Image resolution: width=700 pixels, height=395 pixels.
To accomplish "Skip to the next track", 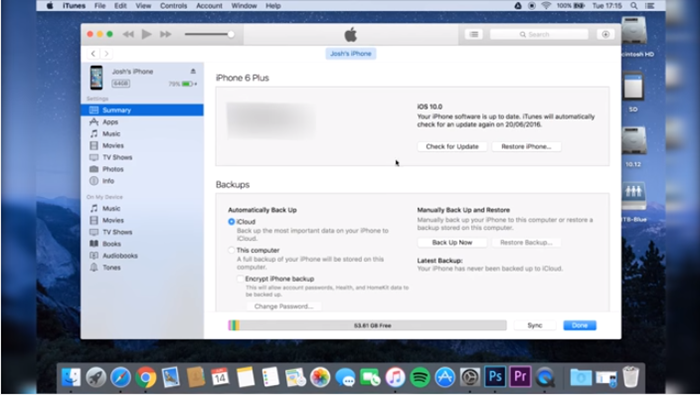I will click(x=165, y=34).
